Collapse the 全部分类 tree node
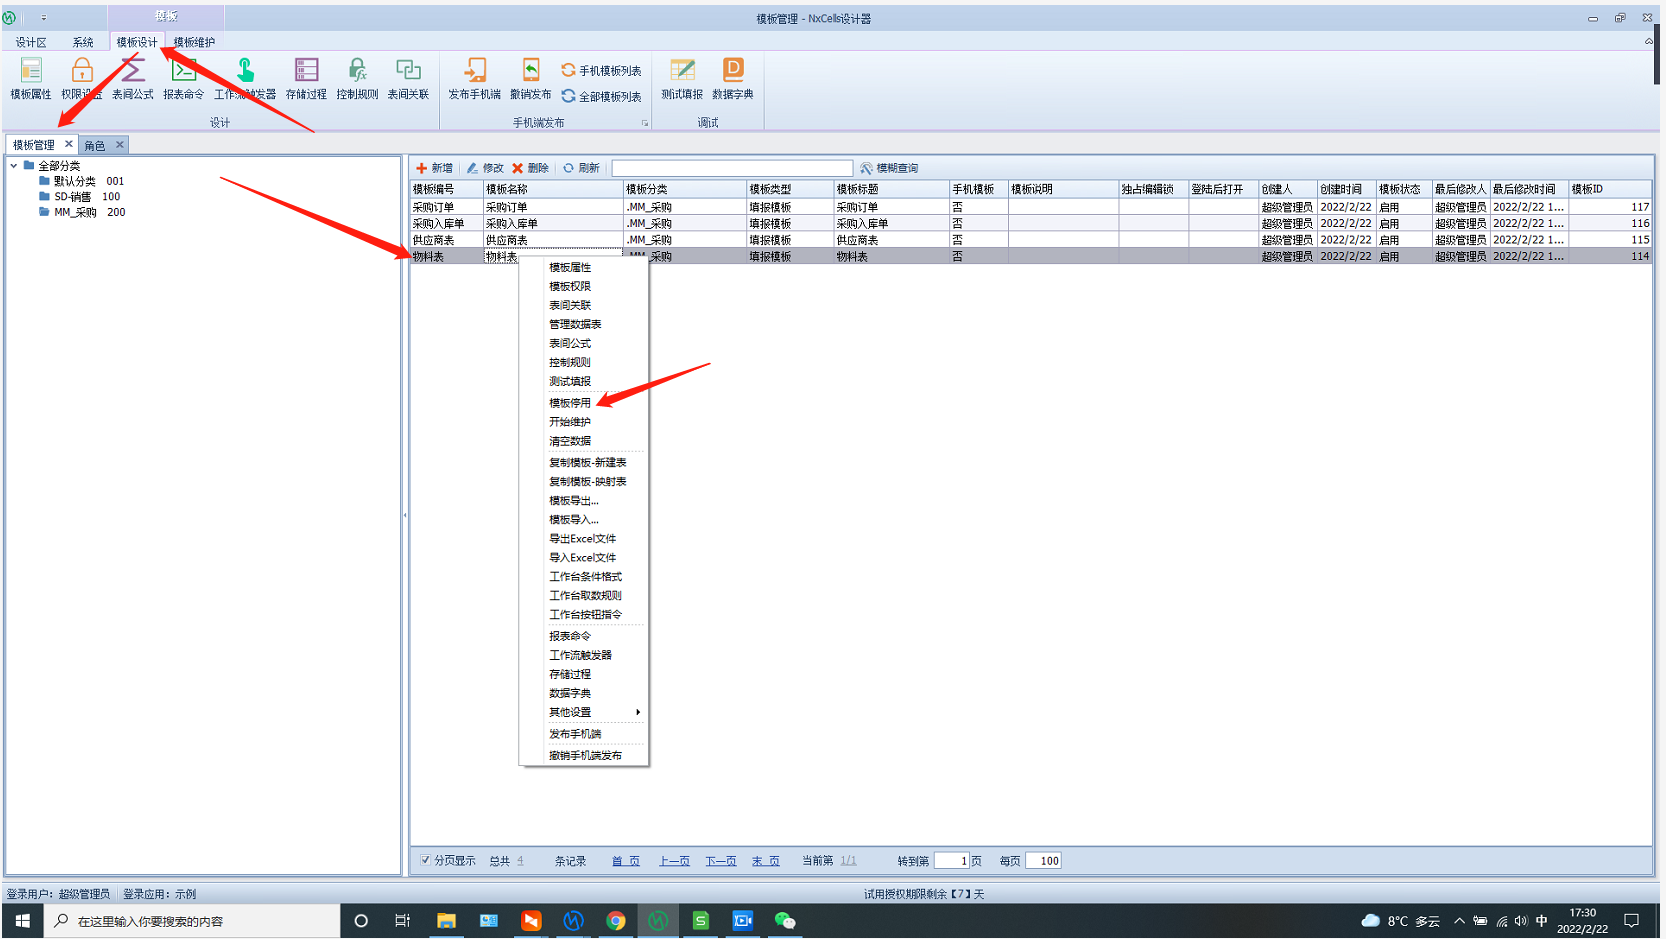Image resolution: width=1666 pixels, height=939 pixels. coord(14,166)
